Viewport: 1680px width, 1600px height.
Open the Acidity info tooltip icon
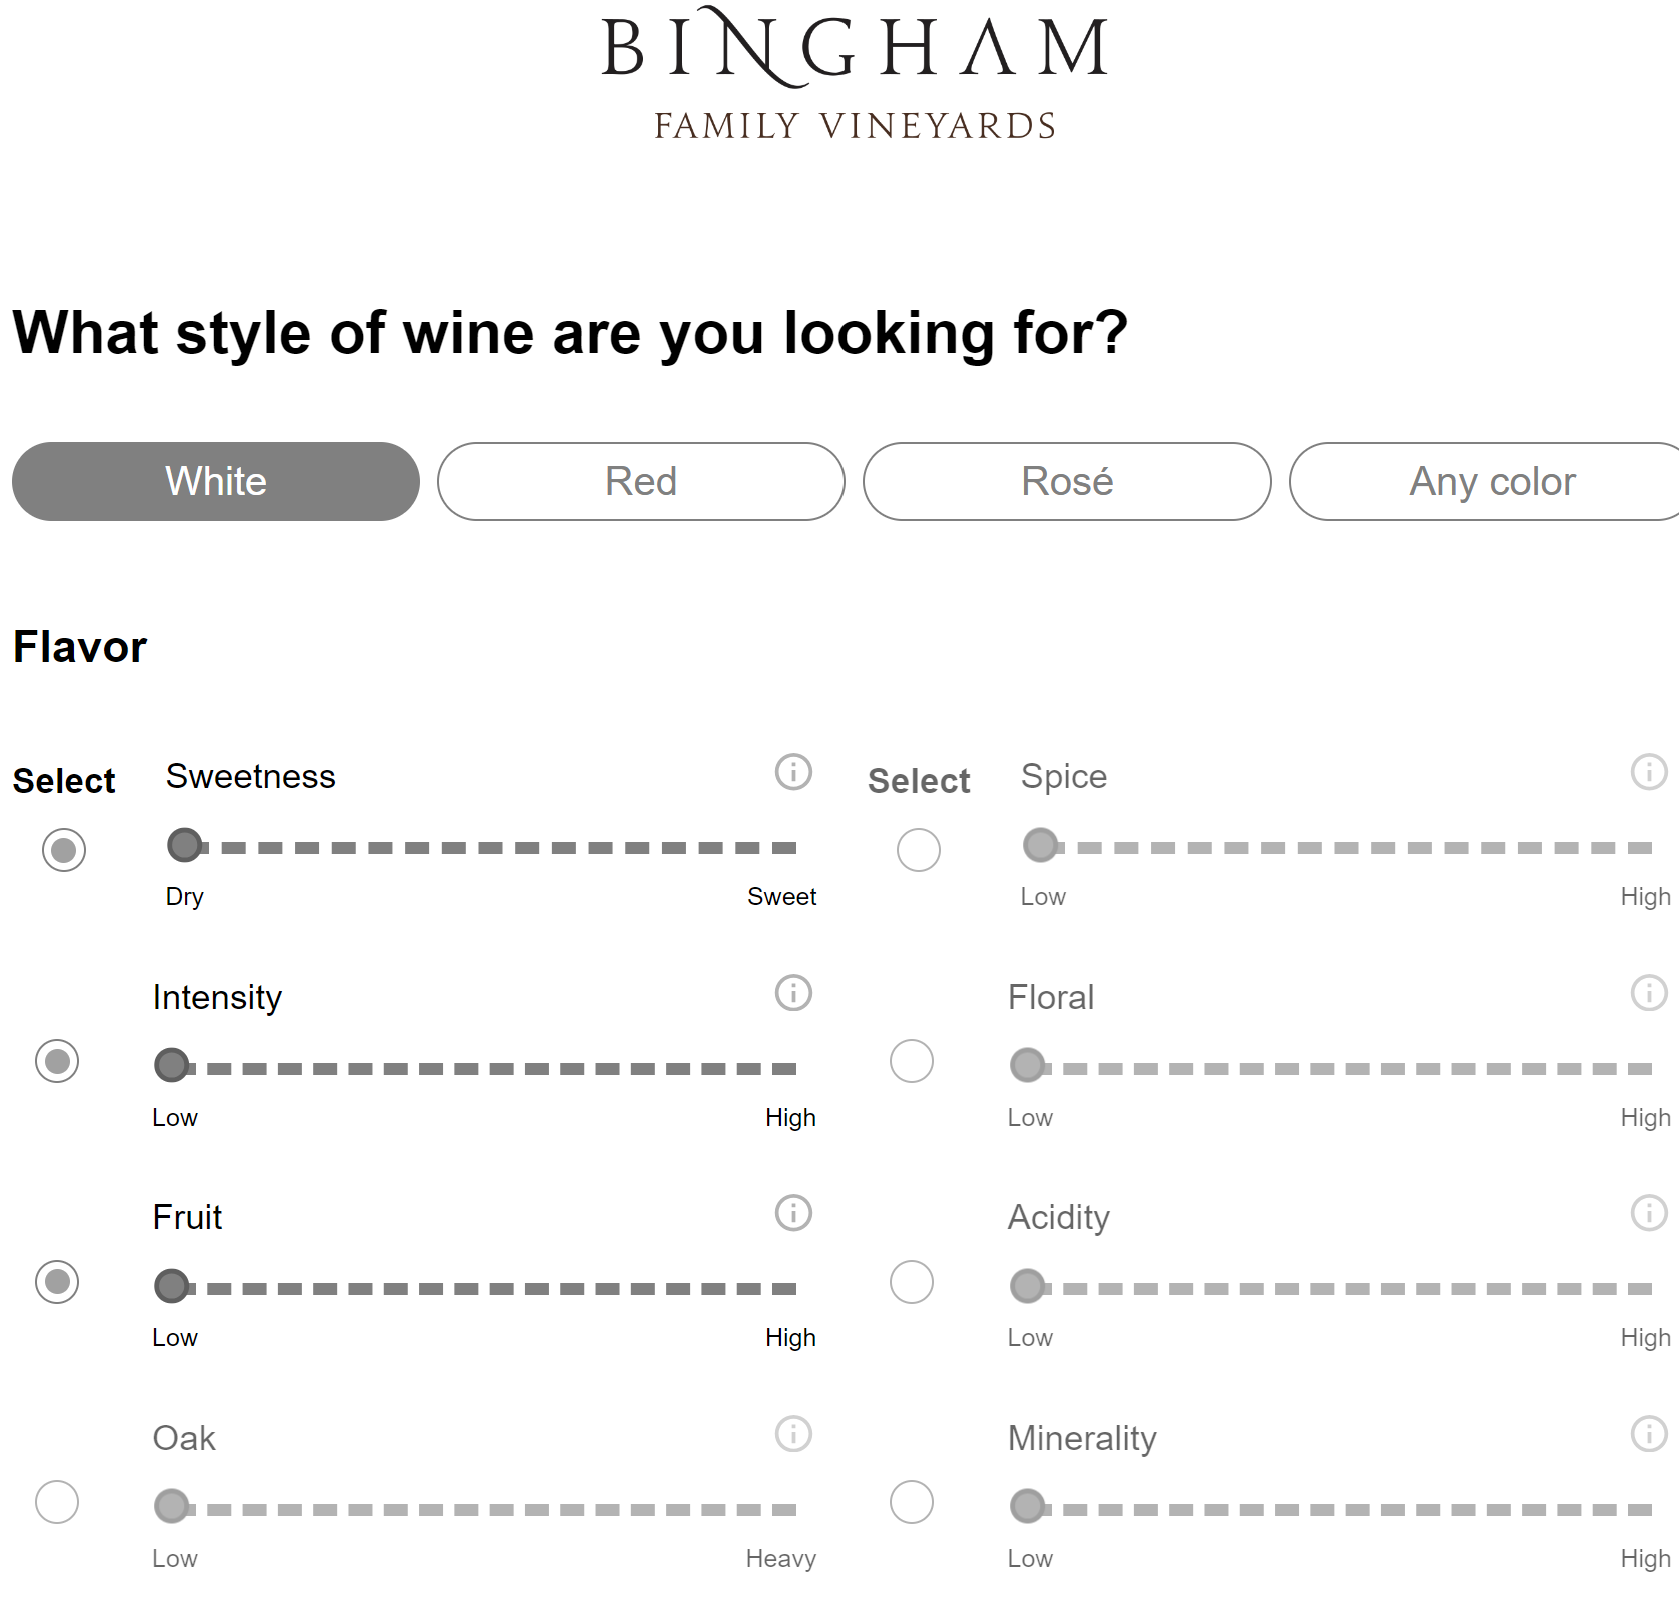pos(1648,1213)
